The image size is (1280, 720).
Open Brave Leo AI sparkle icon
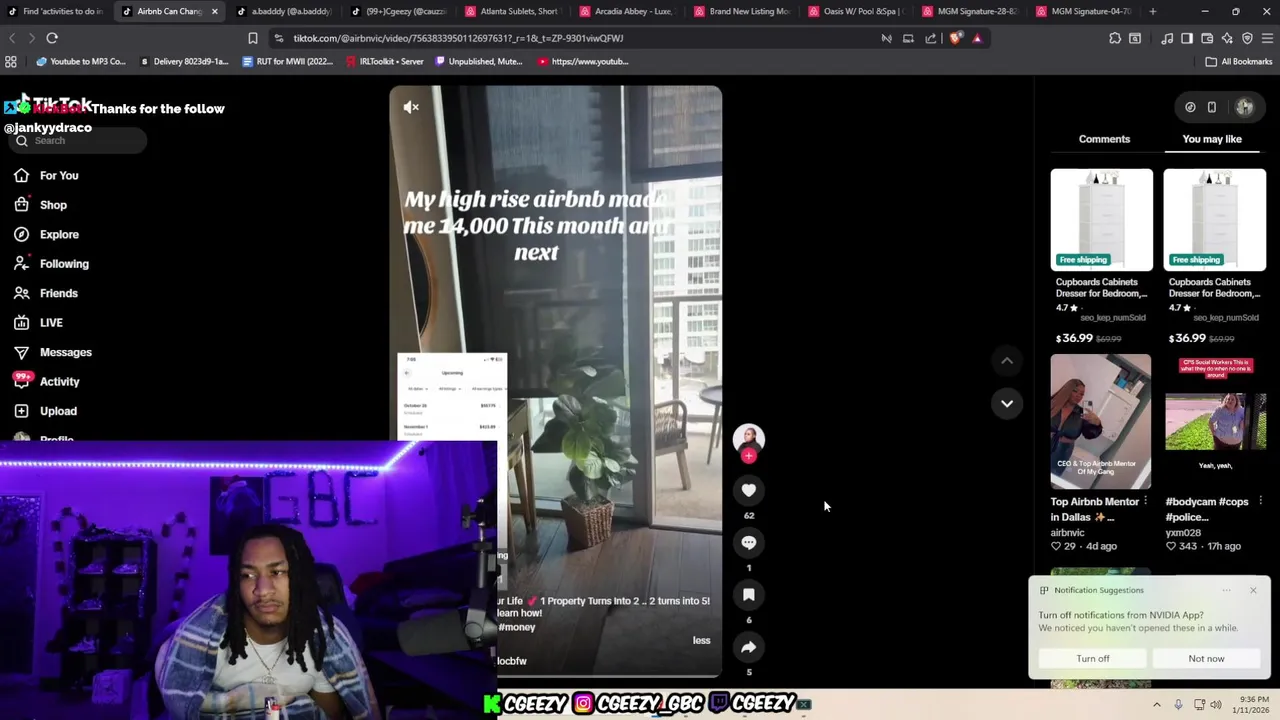(x=1227, y=38)
